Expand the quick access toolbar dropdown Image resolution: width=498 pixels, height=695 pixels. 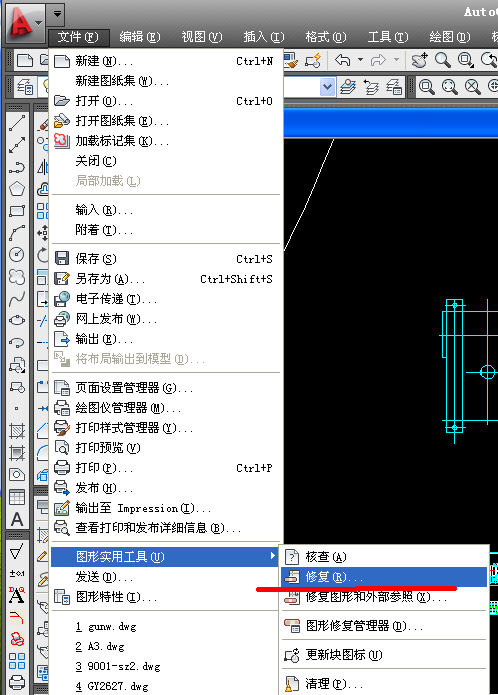[x=57, y=13]
